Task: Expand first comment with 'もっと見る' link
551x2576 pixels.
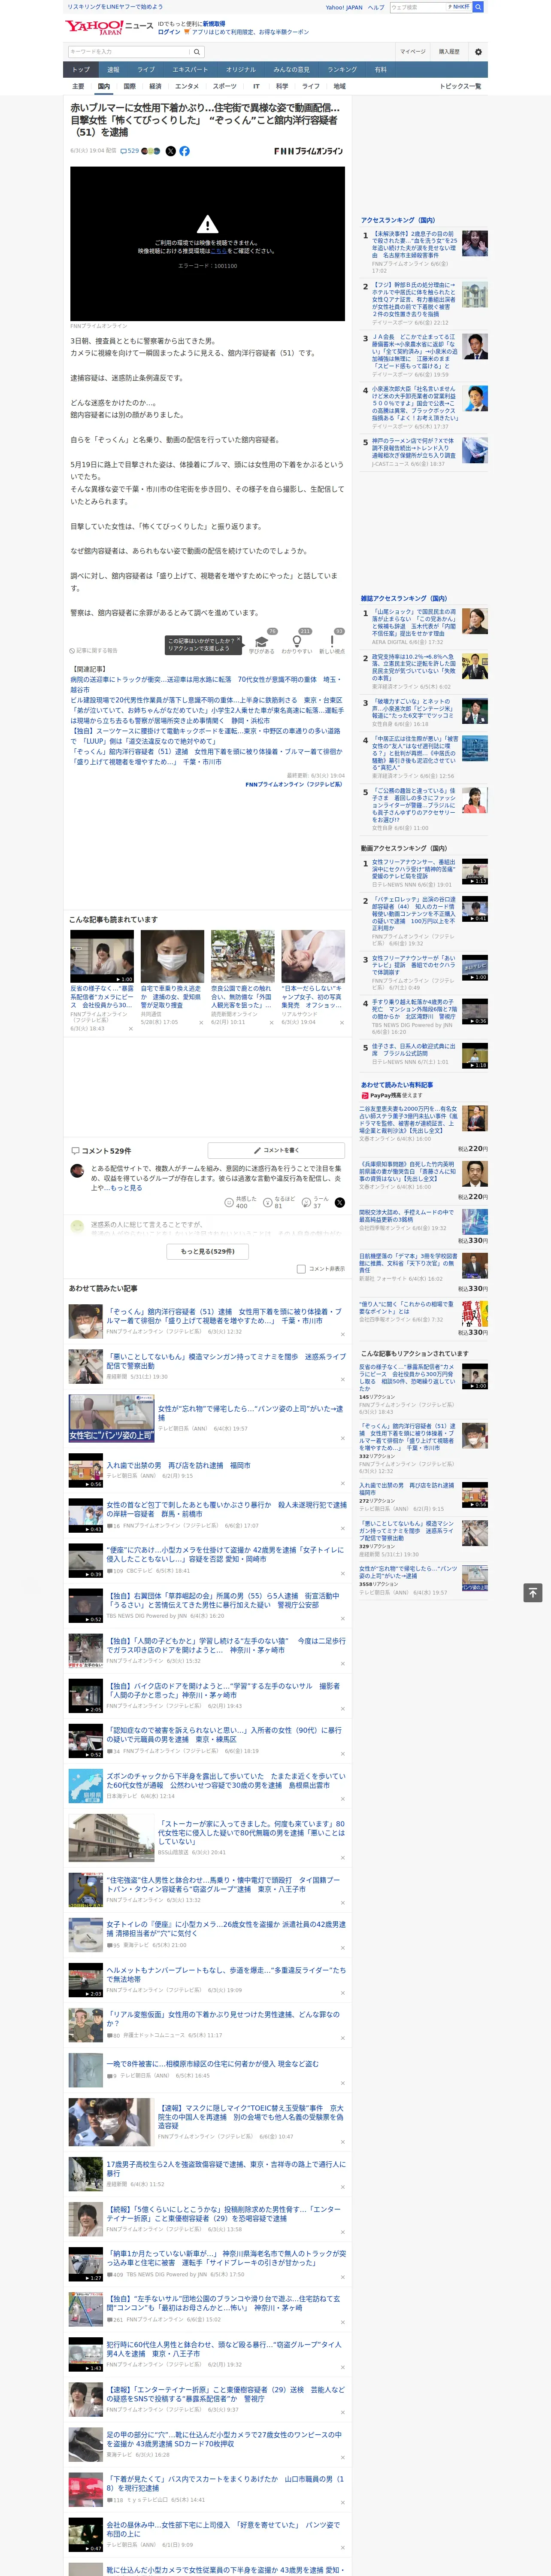Action: coord(126,1188)
